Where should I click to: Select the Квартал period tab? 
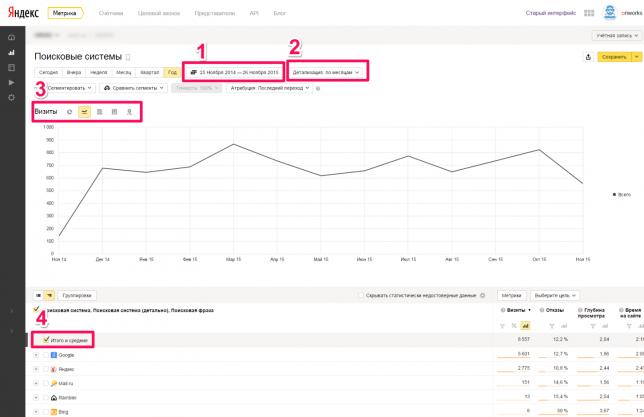(150, 72)
